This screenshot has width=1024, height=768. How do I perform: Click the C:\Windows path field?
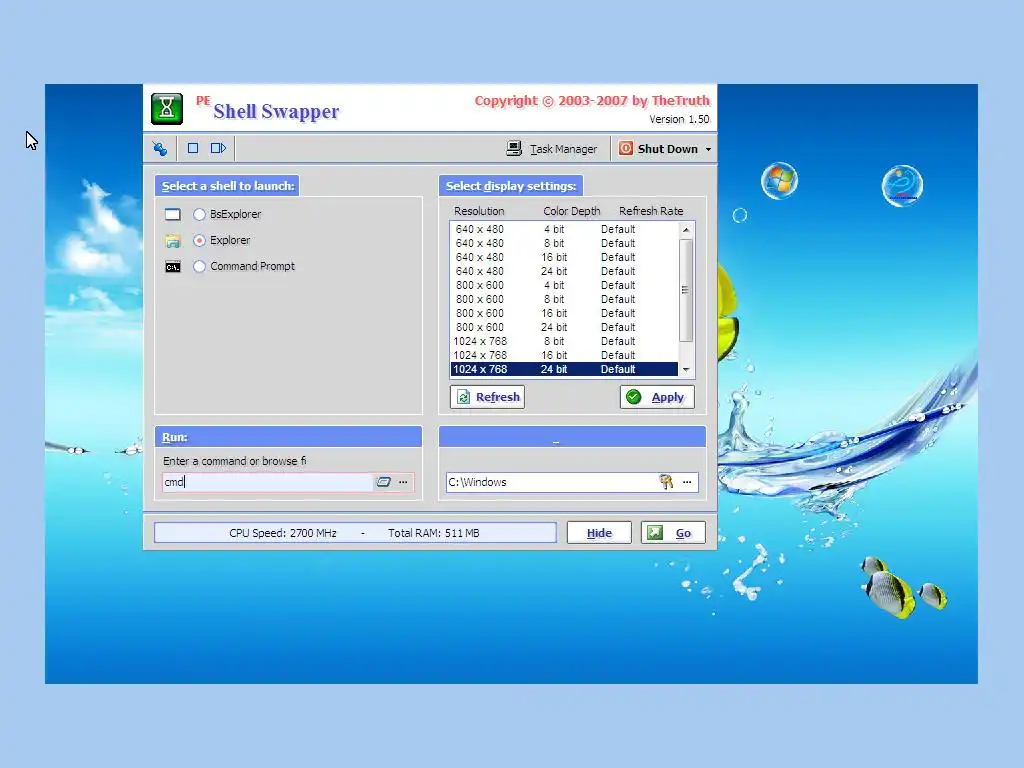coord(552,482)
